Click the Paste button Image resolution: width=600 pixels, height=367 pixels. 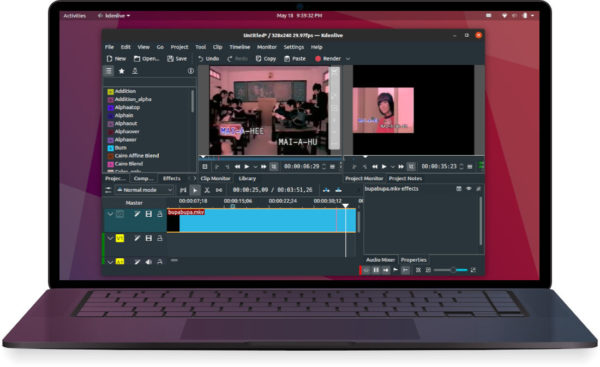point(295,59)
